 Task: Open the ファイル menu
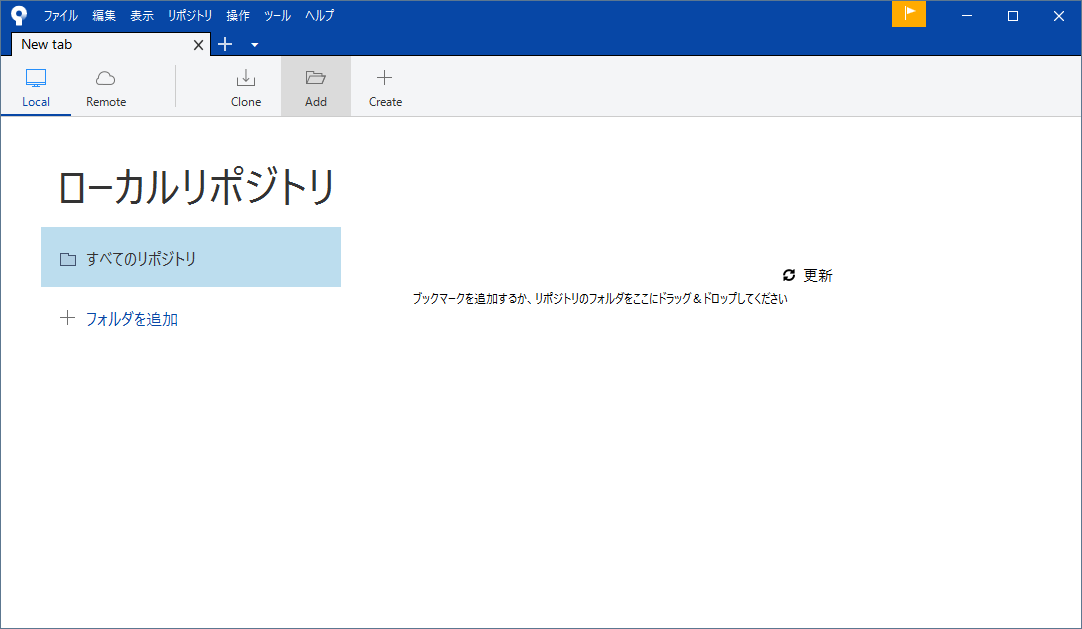[60, 15]
